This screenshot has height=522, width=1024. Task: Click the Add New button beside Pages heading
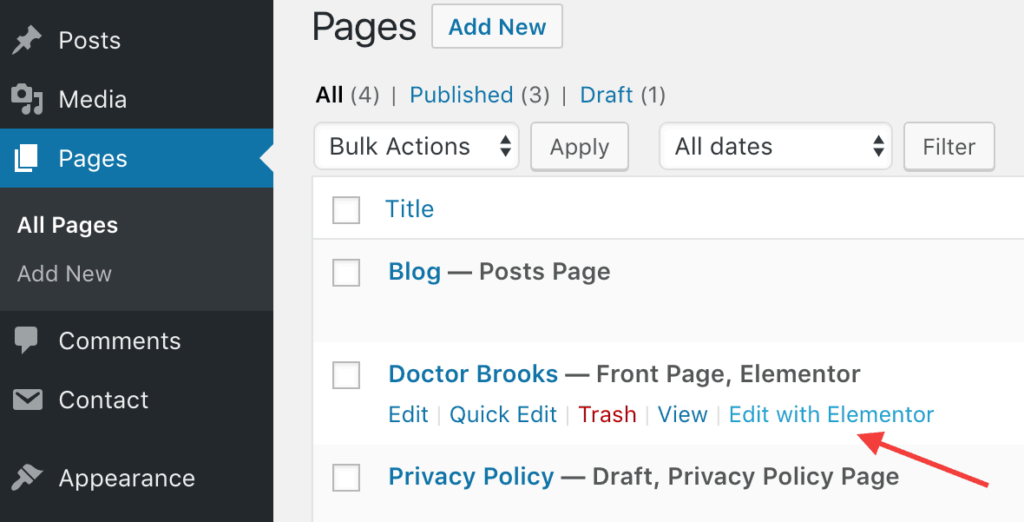pos(497,27)
